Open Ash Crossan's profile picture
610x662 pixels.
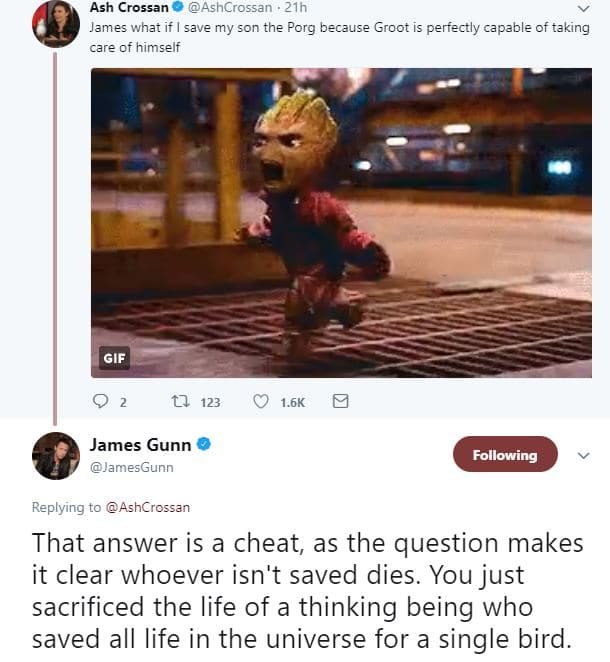(x=56, y=23)
